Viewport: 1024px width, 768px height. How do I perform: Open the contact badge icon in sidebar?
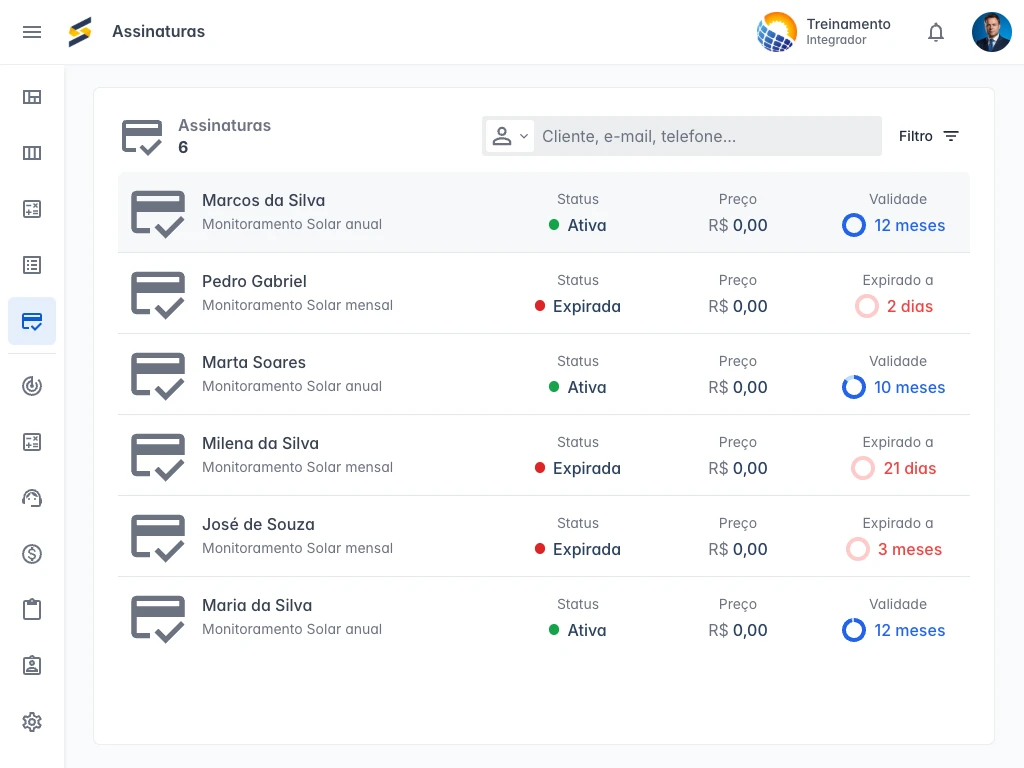[32, 665]
